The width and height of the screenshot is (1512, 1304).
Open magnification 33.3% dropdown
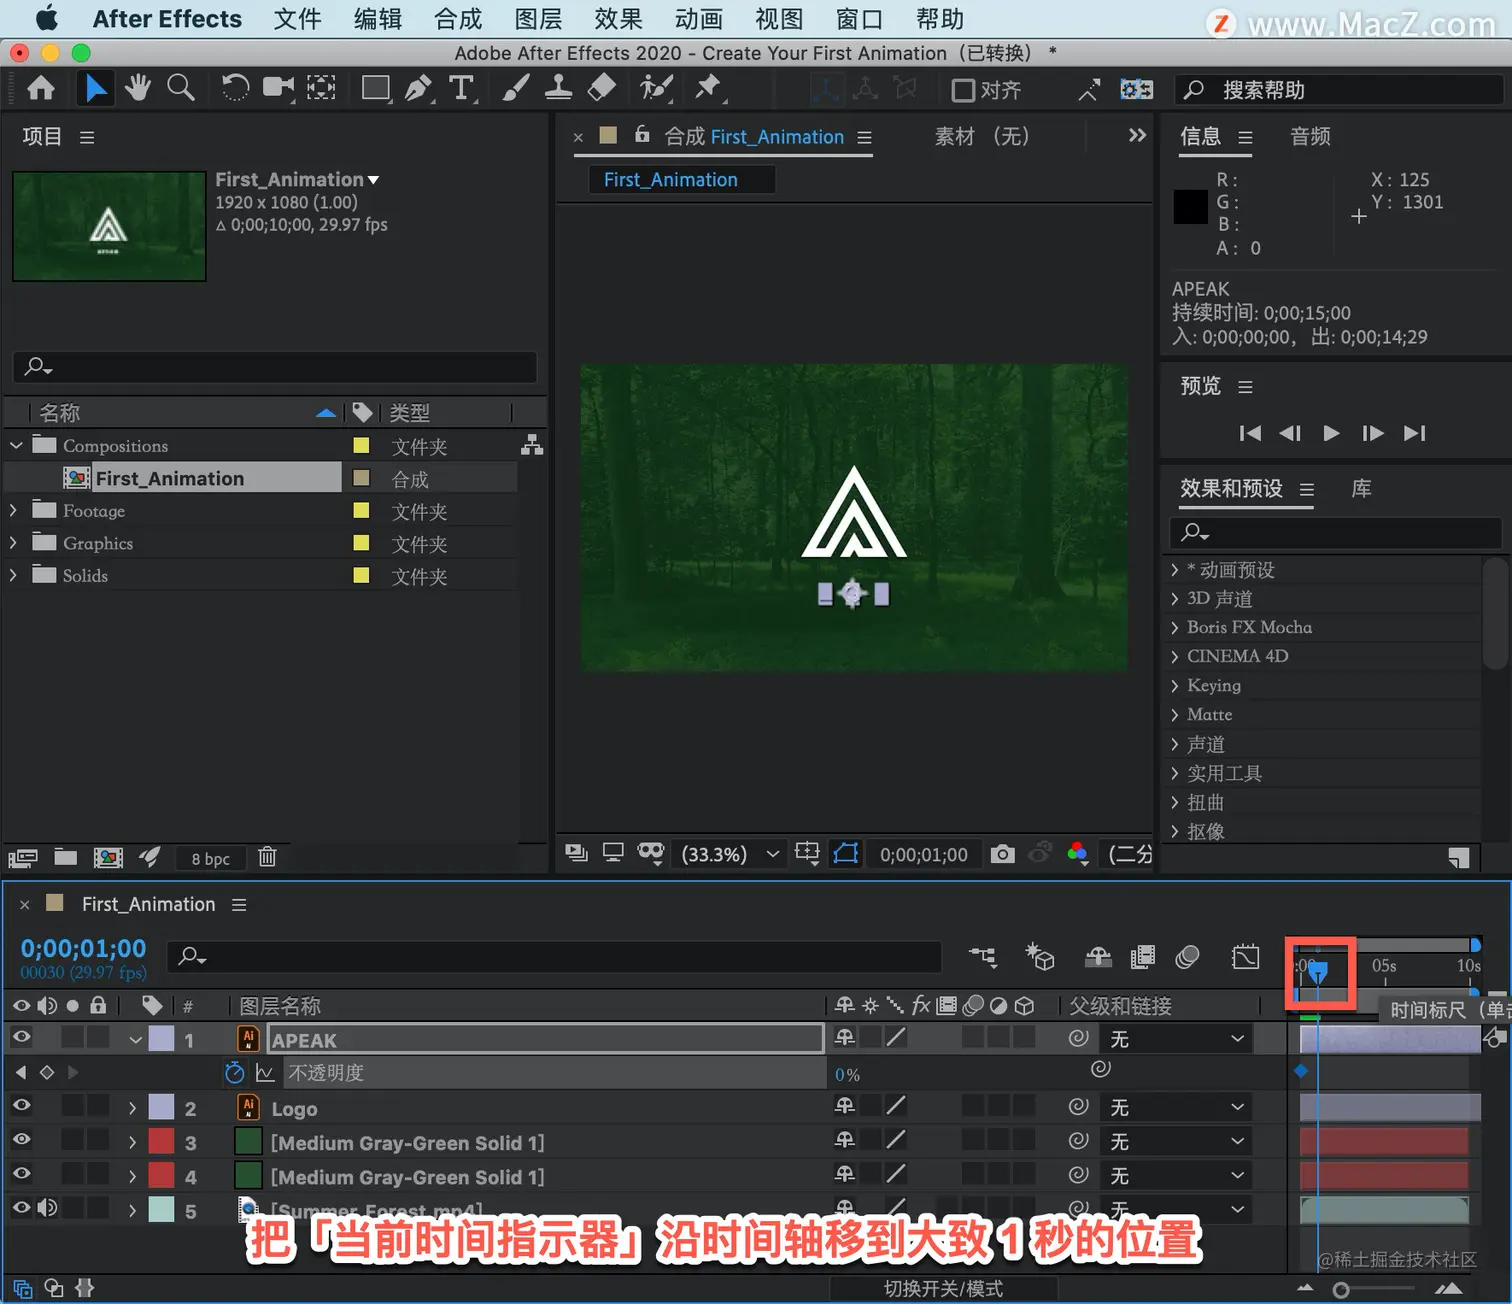(x=730, y=854)
